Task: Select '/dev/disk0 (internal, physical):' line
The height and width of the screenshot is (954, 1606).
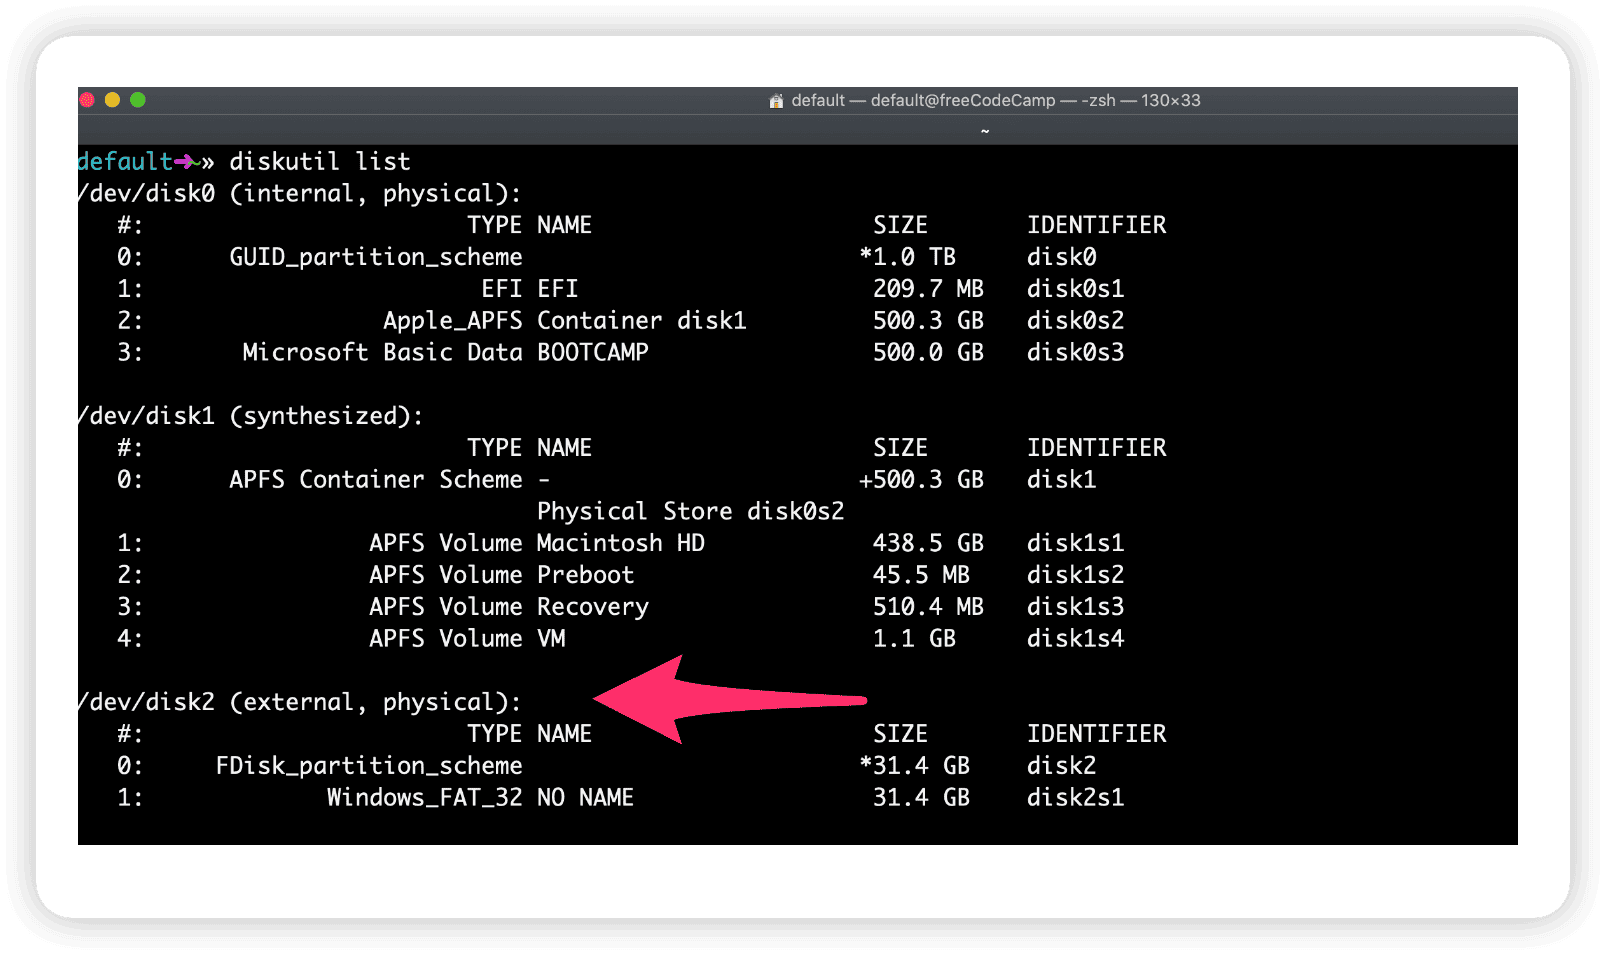Action: [x=300, y=194]
